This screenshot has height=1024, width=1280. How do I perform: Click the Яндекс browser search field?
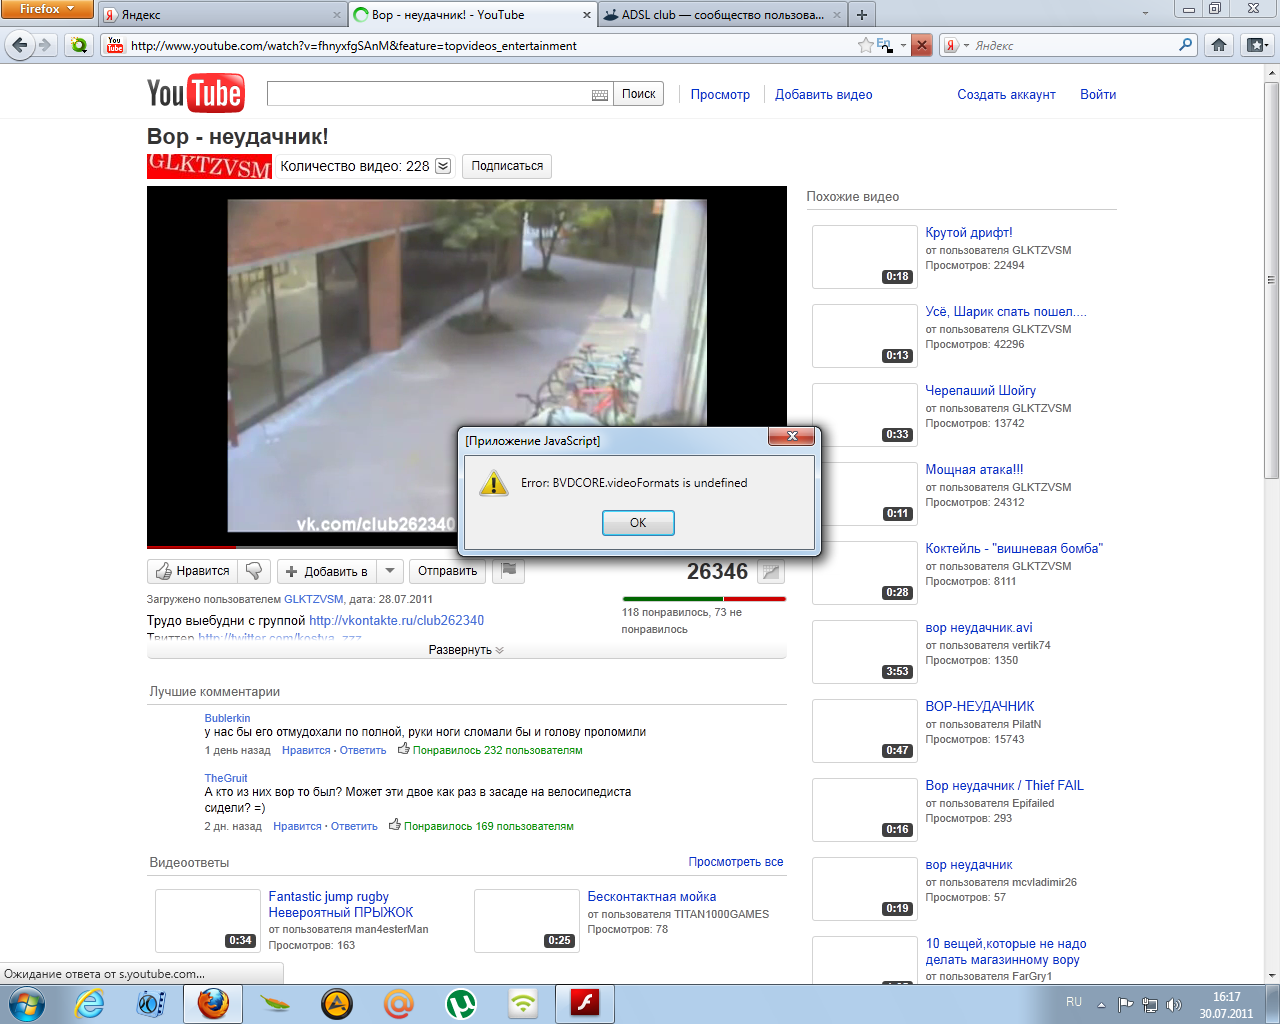coord(1072,45)
